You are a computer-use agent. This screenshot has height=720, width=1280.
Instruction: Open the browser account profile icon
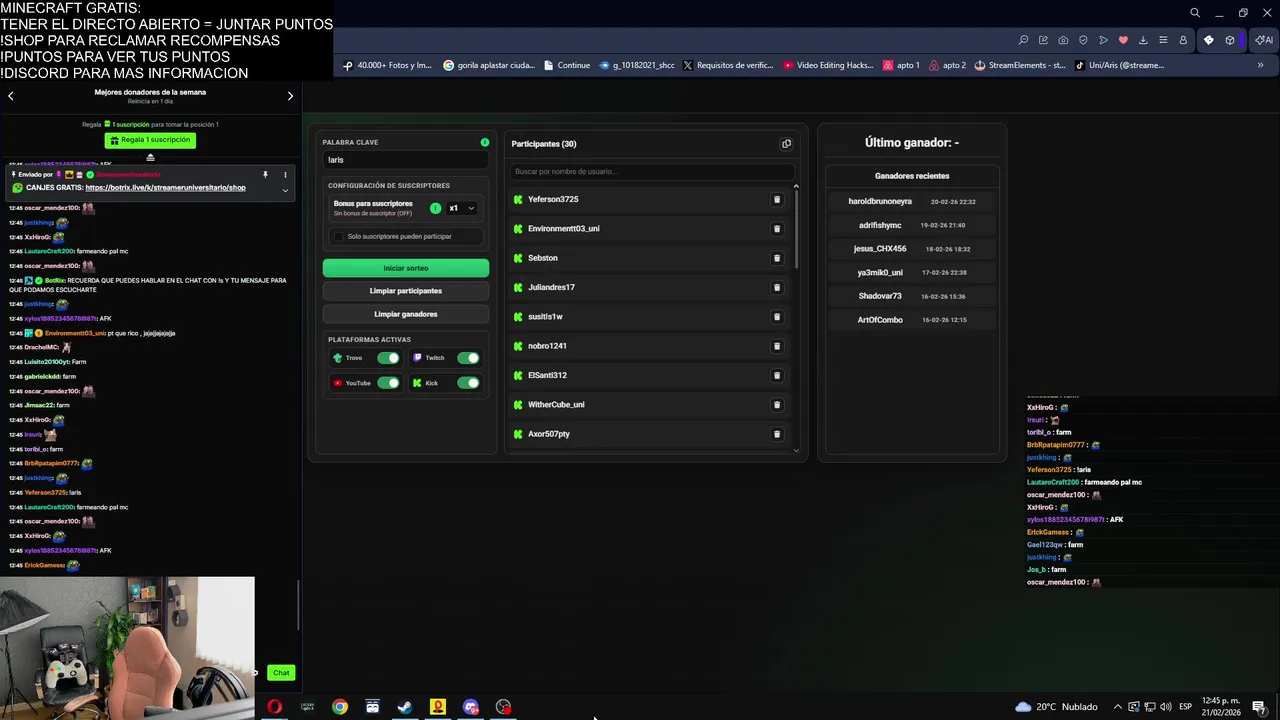click(x=1183, y=40)
